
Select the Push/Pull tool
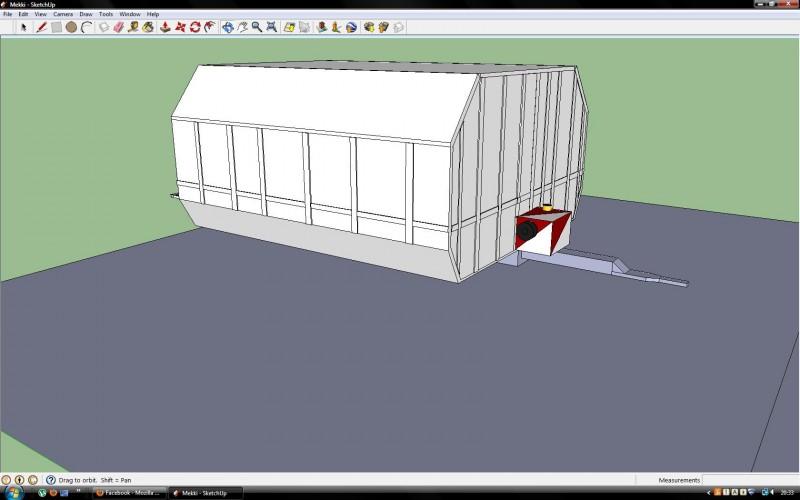coord(165,27)
